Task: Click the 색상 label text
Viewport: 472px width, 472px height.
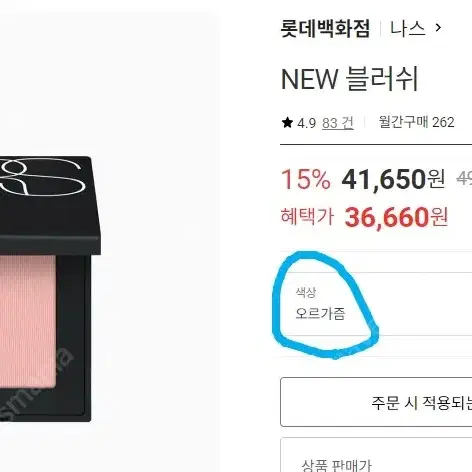Action: (x=306, y=292)
